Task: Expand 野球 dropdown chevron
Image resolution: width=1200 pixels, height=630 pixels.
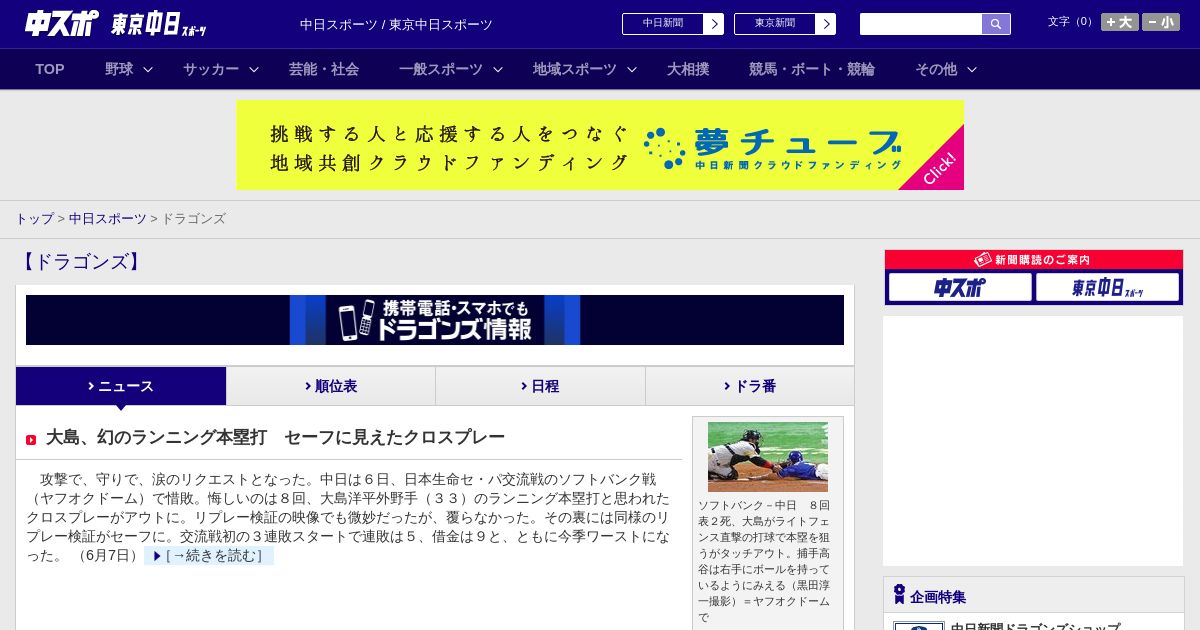Action: coord(148,69)
